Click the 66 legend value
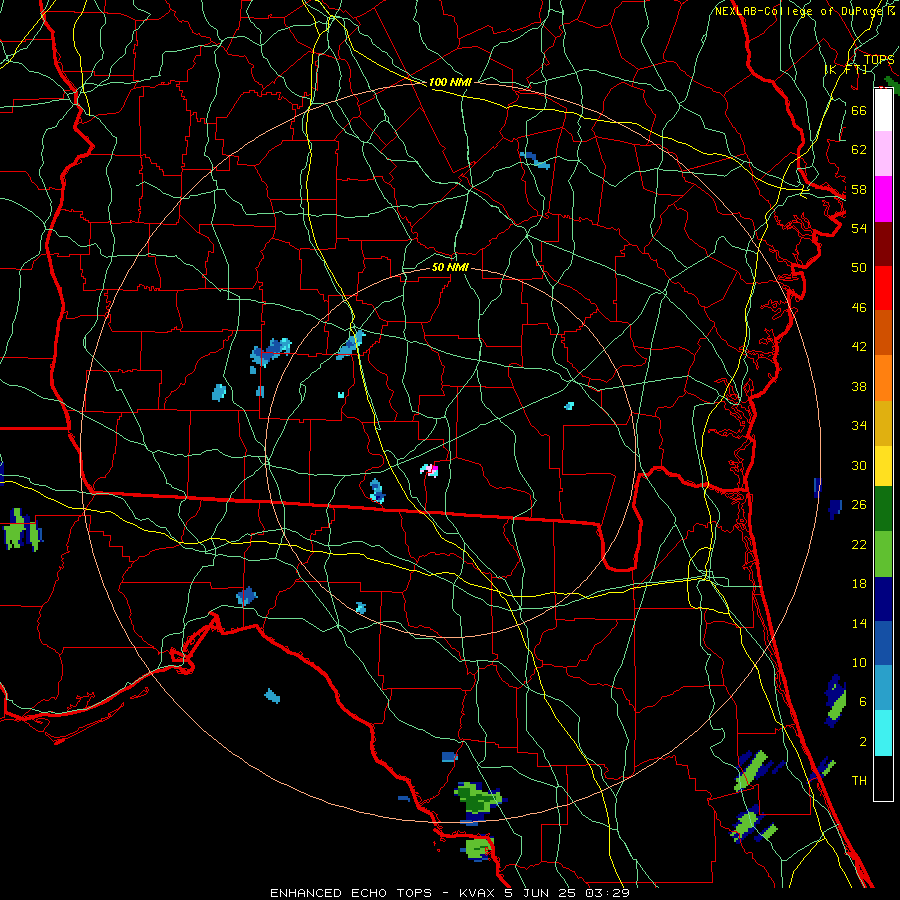The height and width of the screenshot is (900, 900). click(859, 110)
